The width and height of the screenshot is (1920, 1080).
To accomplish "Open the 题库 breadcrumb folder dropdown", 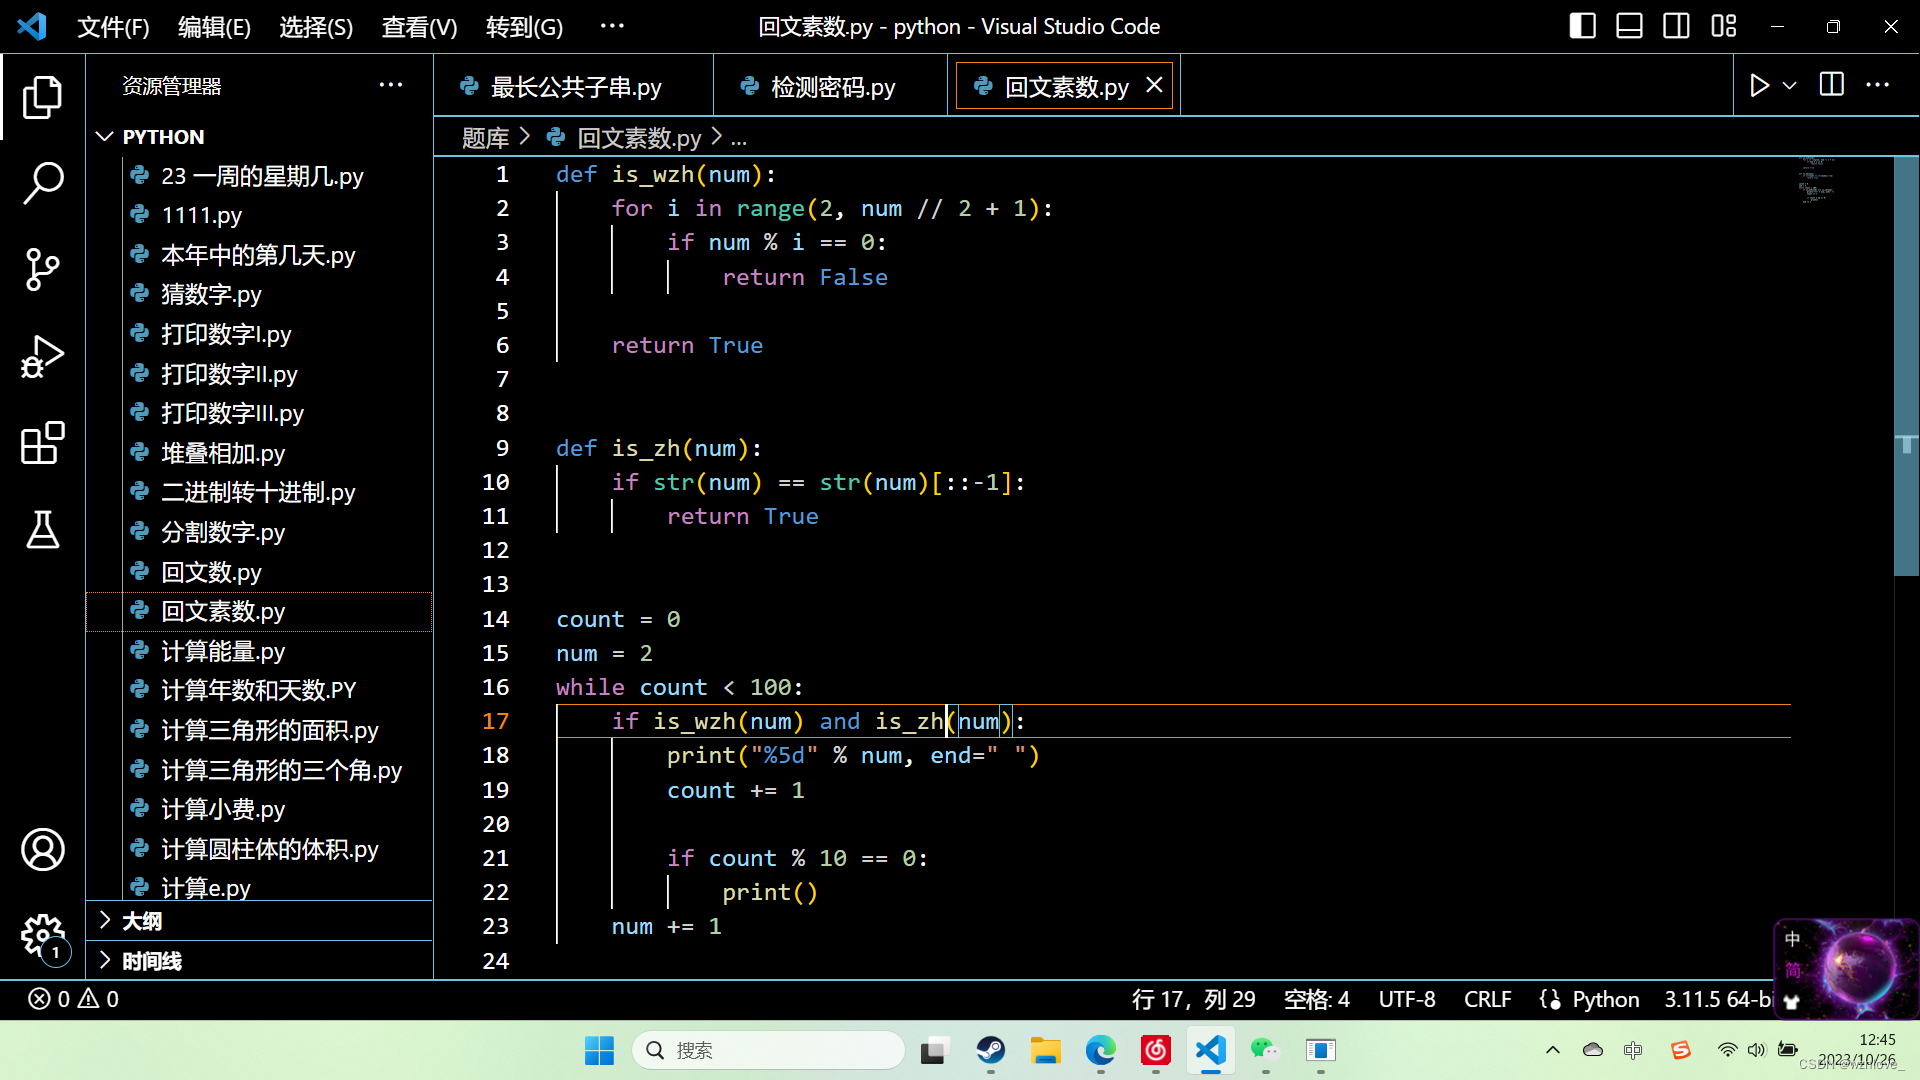I will pyautogui.click(x=485, y=138).
